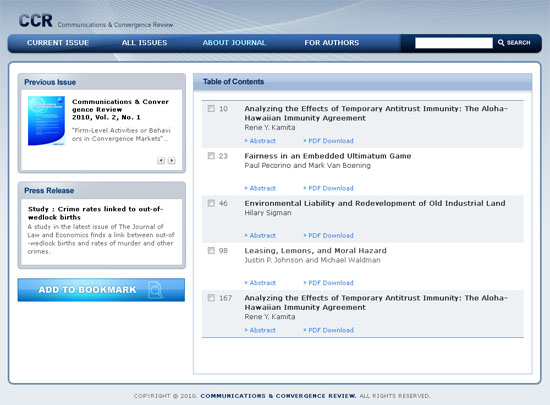Show next issue with right arrow
550x405 pixels.
tap(172, 161)
